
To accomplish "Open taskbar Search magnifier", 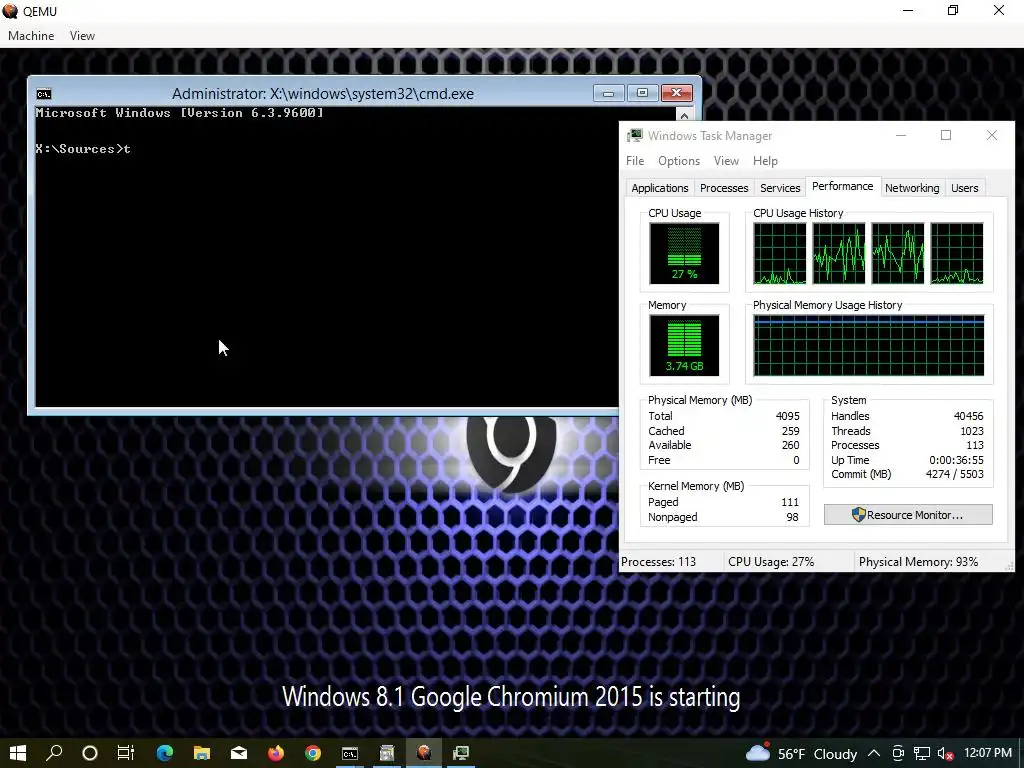I will (x=54, y=753).
